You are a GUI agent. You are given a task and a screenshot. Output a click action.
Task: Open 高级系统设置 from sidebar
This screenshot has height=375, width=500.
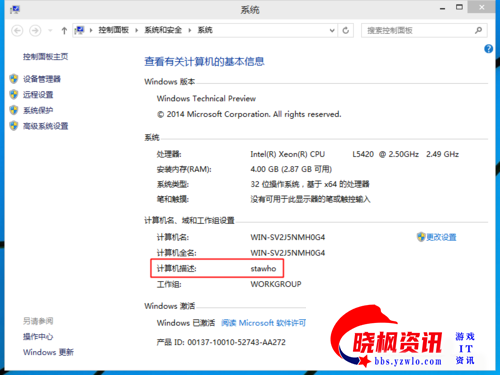click(45, 126)
